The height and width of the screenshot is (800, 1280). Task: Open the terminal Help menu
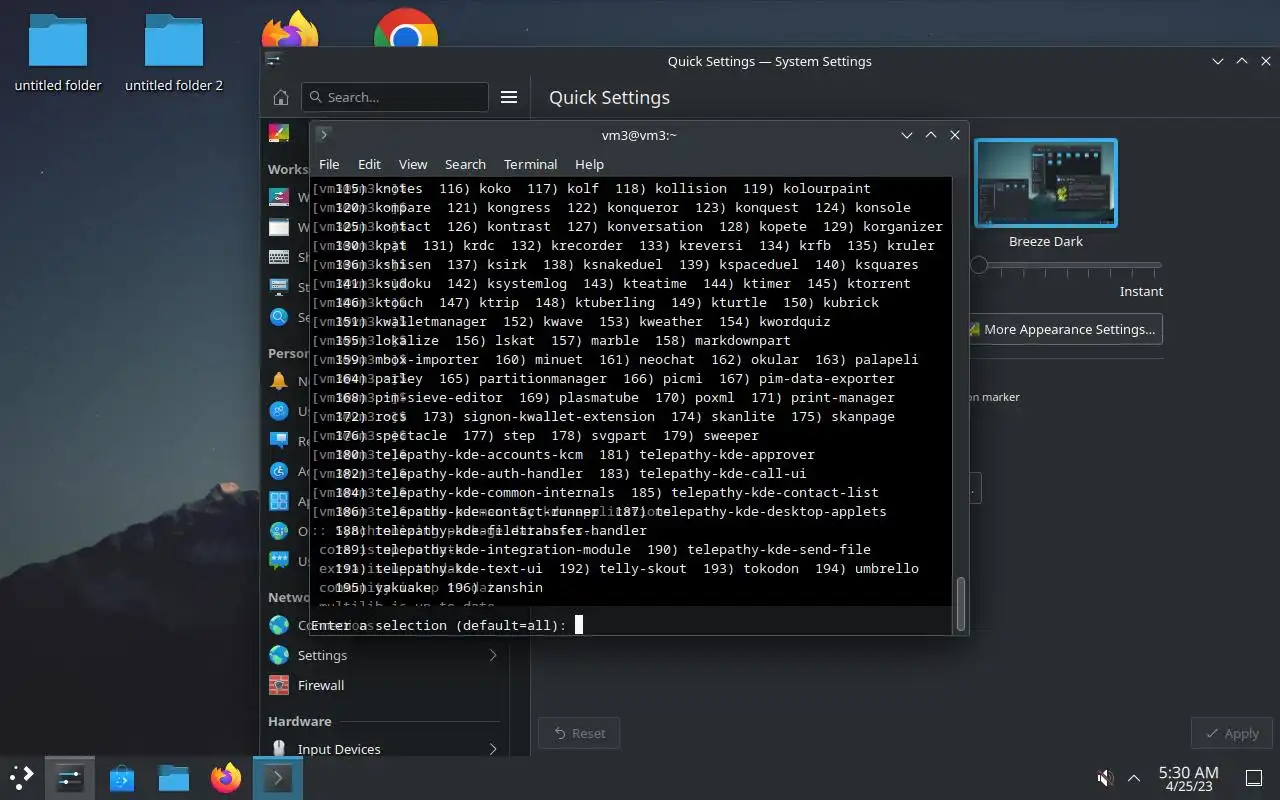589,164
